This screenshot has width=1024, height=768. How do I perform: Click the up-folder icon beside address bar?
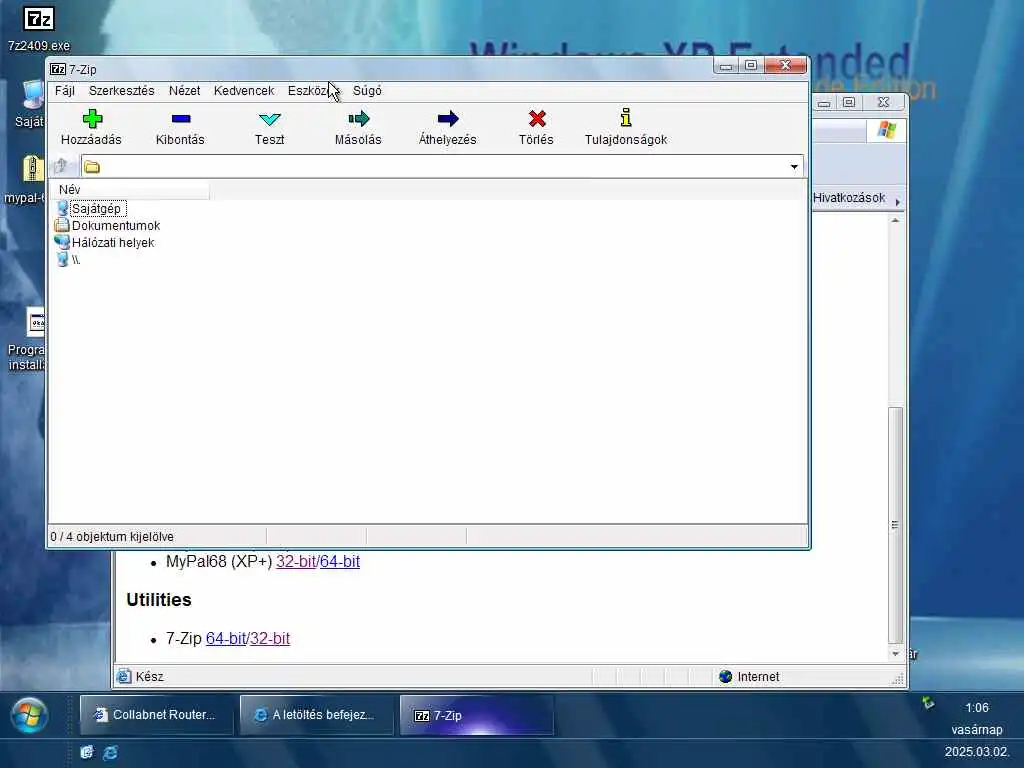click(61, 166)
